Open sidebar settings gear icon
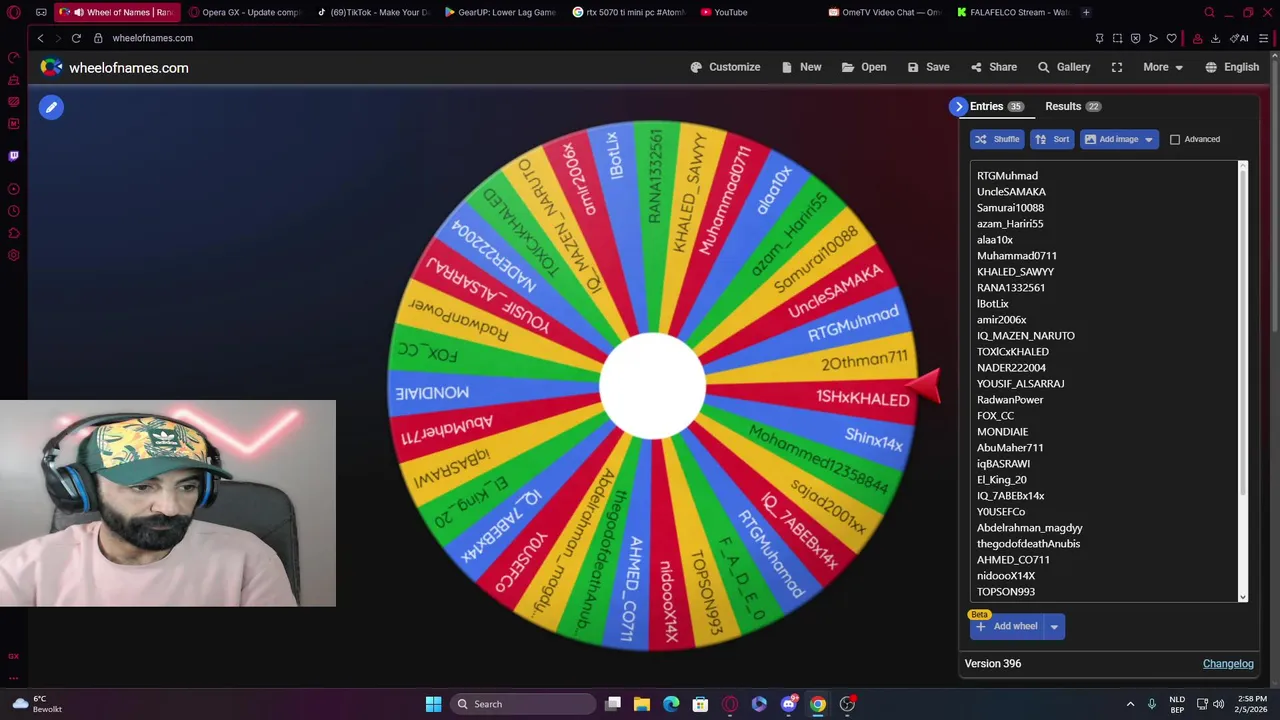This screenshot has width=1280, height=720. (x=13, y=255)
